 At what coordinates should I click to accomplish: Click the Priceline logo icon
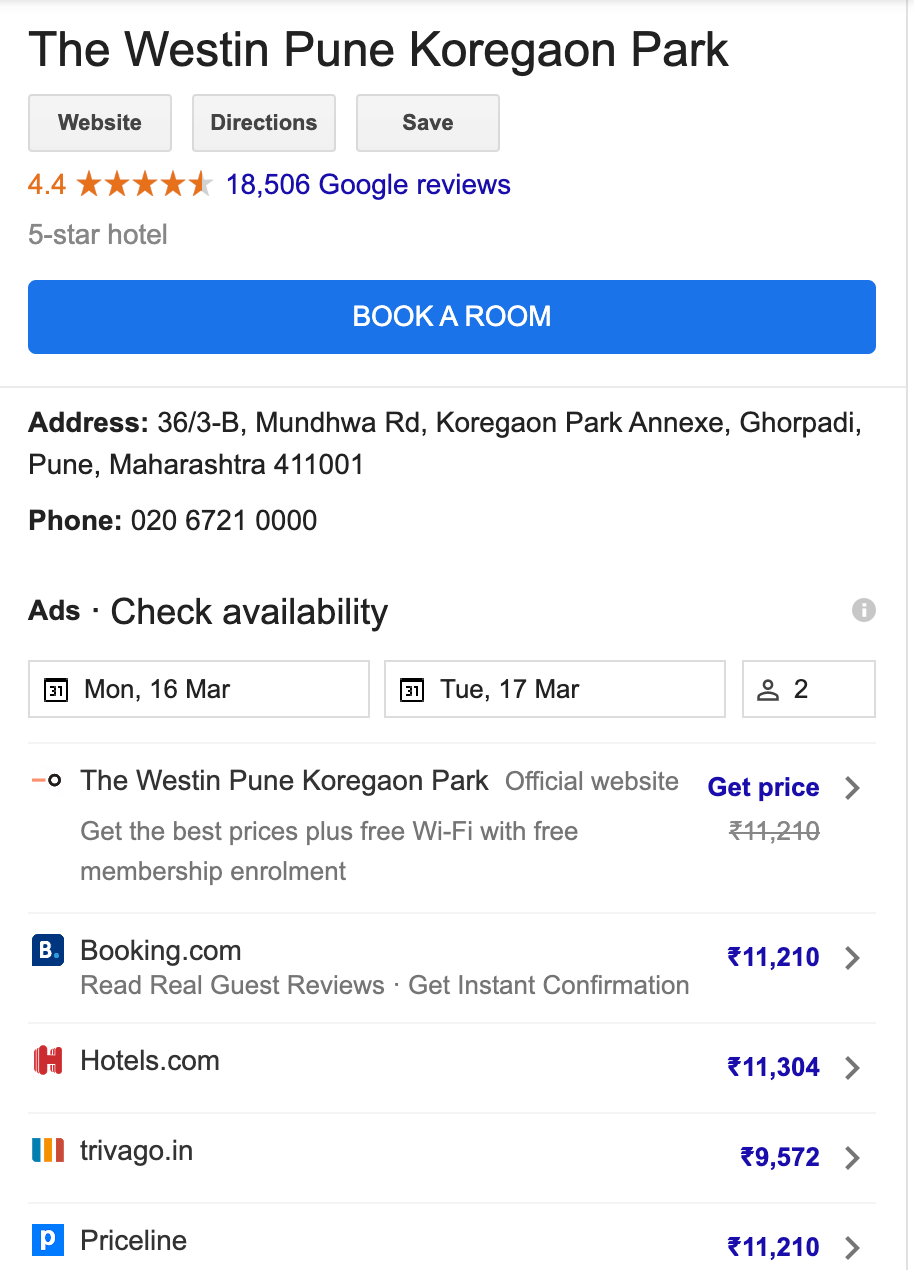[48, 1240]
